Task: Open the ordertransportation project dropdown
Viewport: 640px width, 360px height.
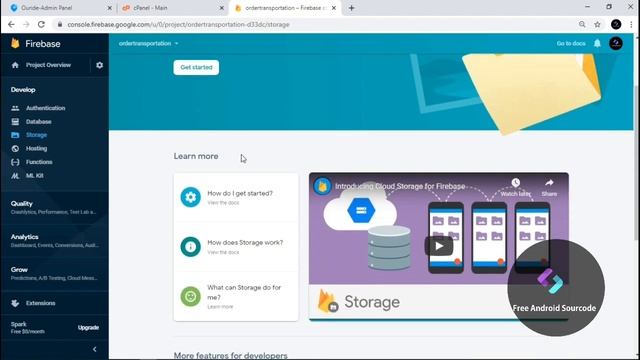Action: click(x=149, y=43)
